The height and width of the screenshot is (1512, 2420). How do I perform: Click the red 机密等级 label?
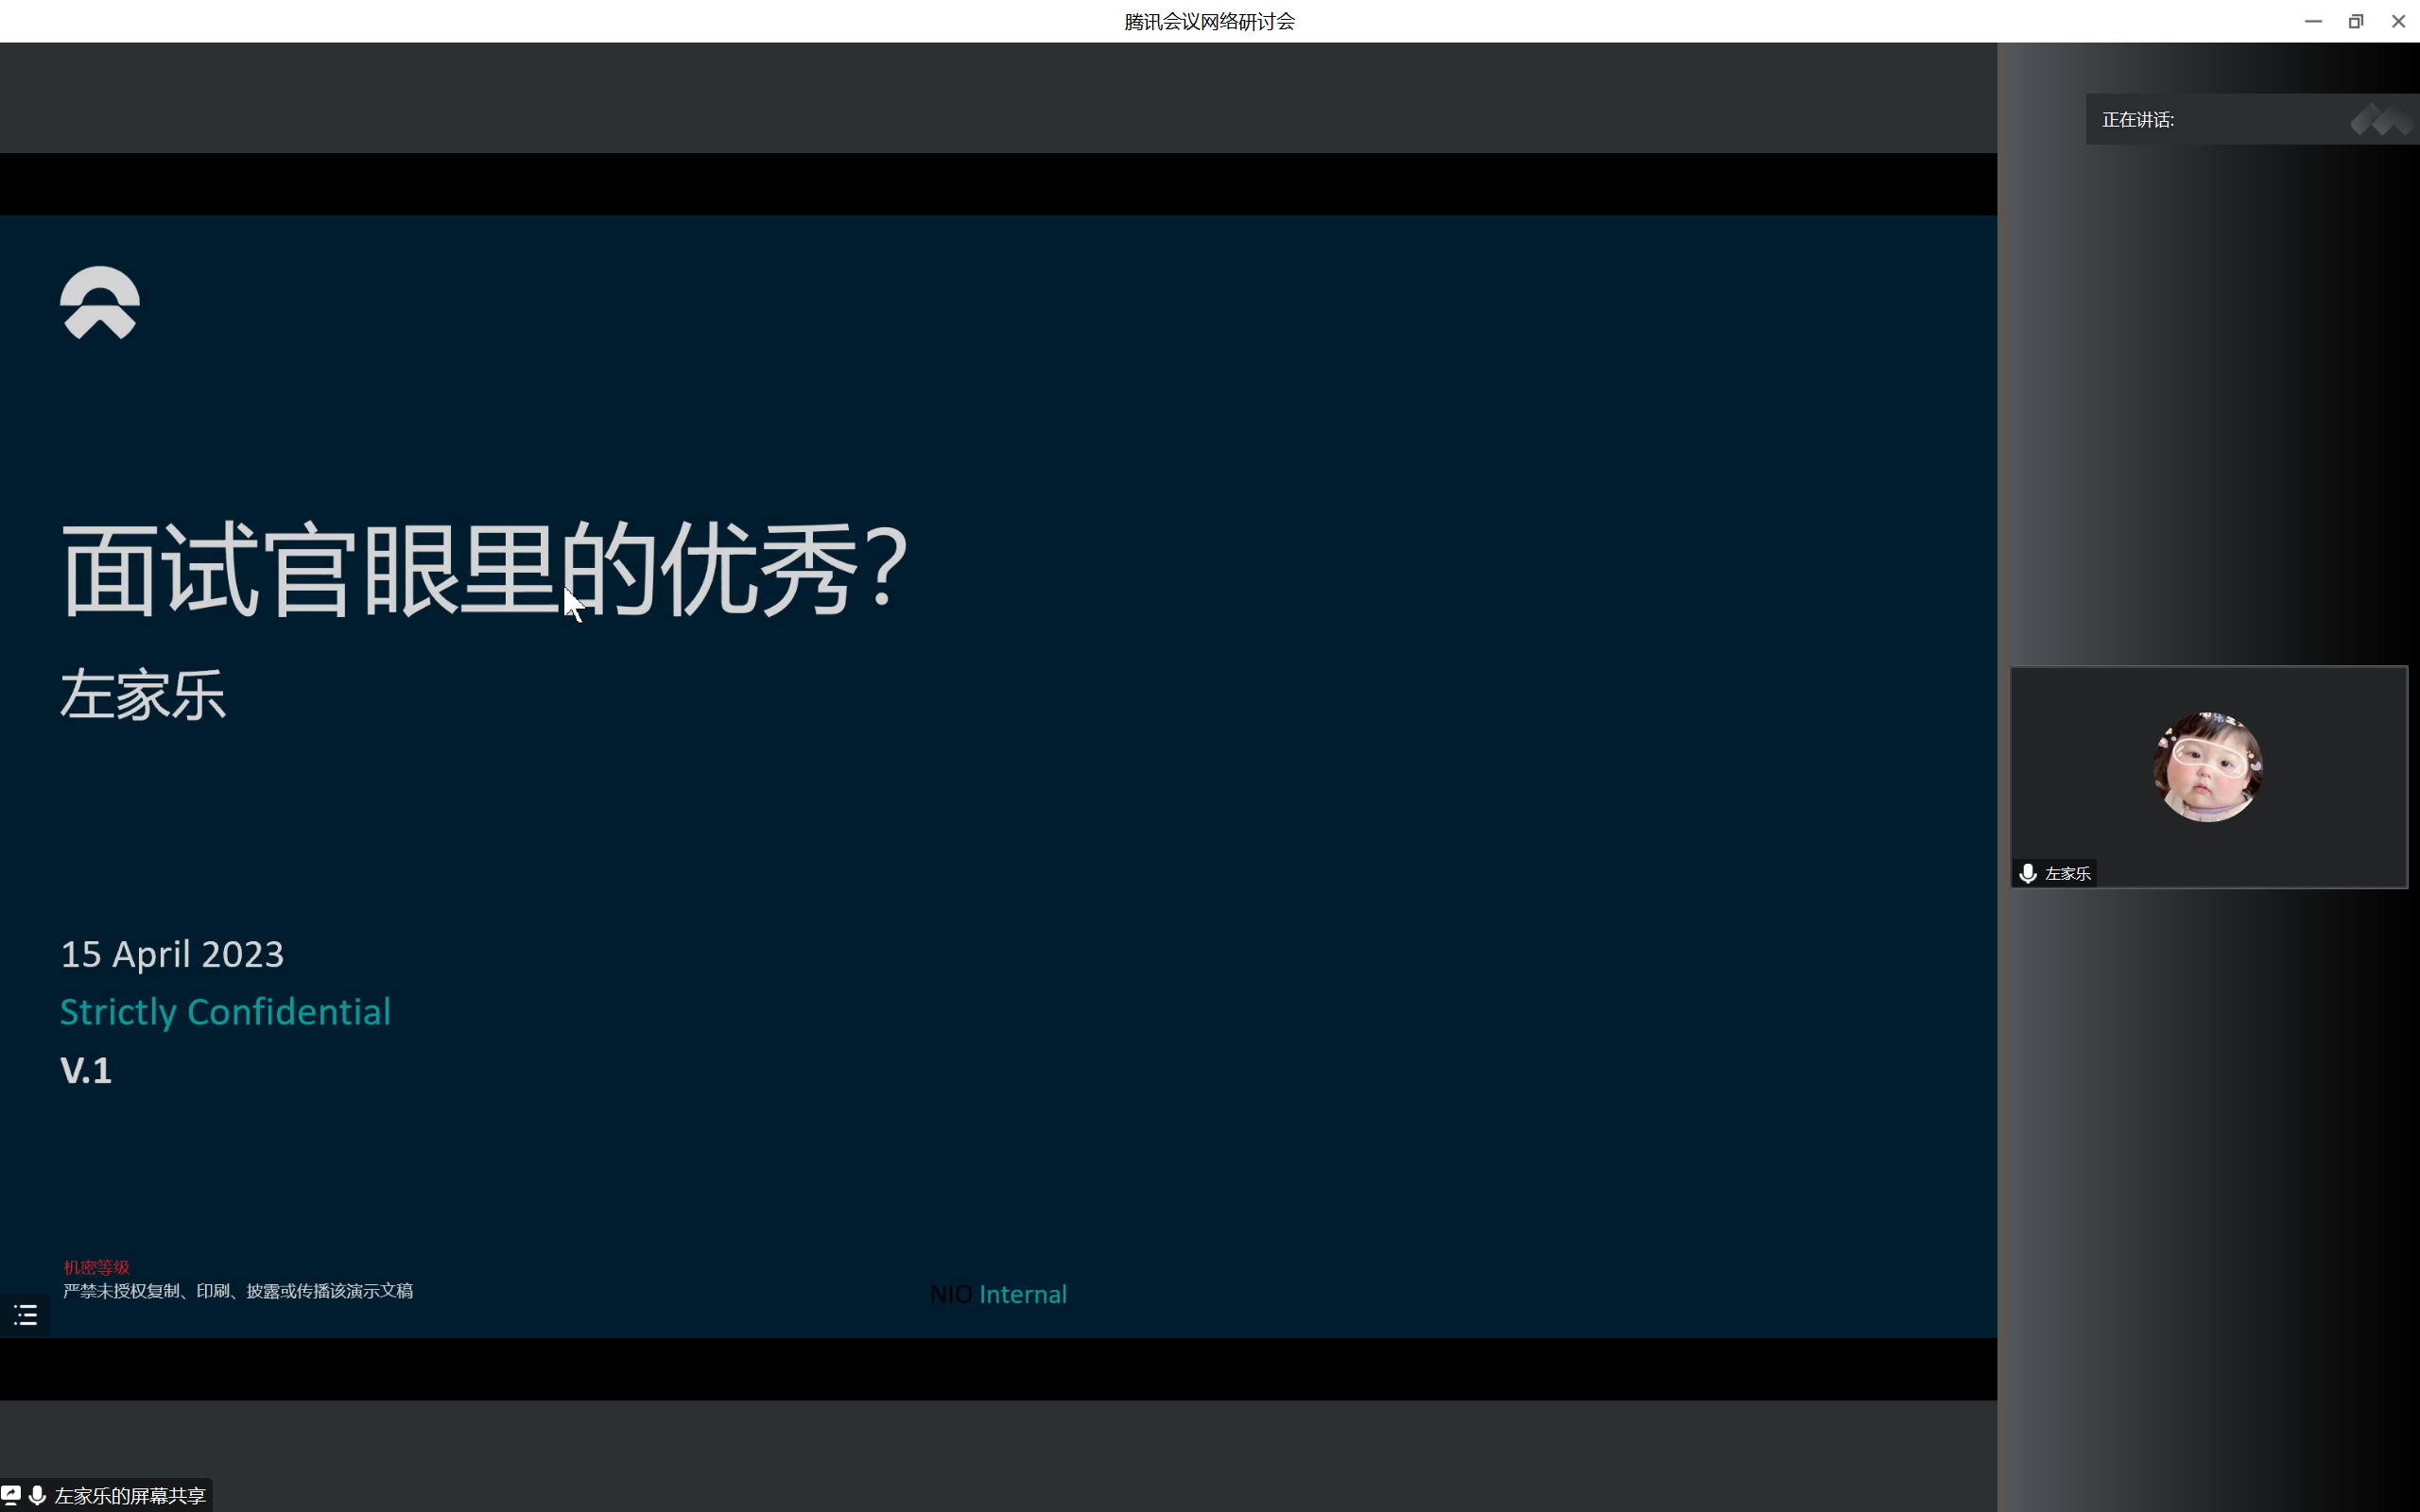(x=97, y=1266)
